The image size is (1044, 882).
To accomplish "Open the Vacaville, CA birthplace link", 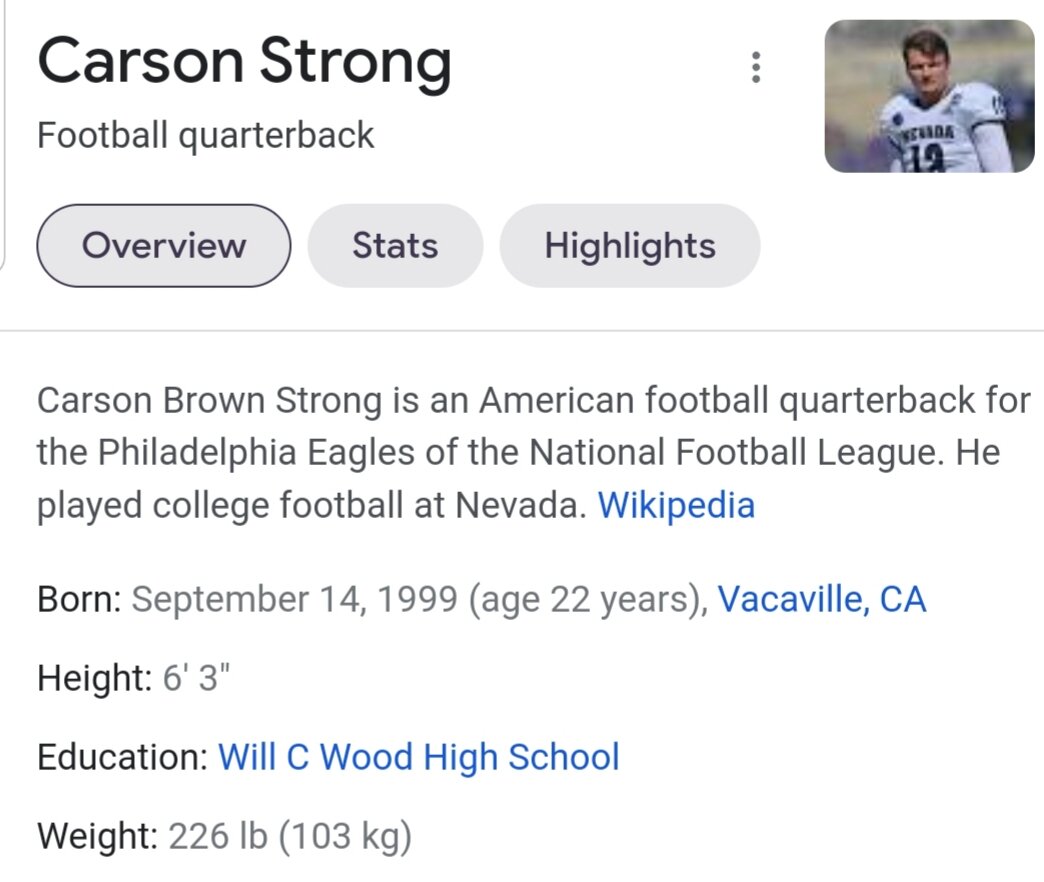I will point(822,599).
